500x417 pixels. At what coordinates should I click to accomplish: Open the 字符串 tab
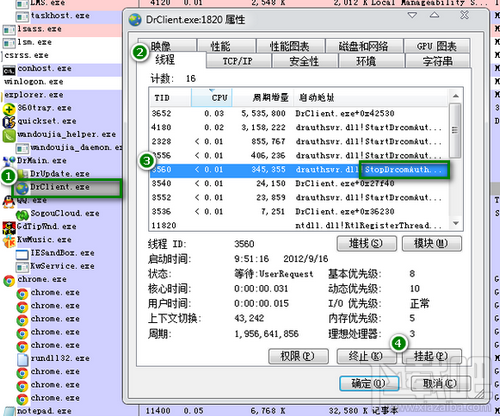click(x=437, y=61)
